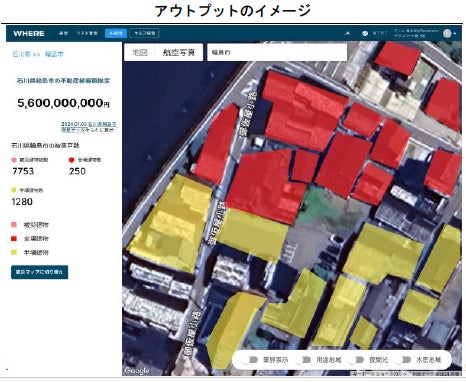Image resolution: width=466 pixels, height=382 pixels.
Task: Click the Google logo on the map
Action: coord(137,370)
